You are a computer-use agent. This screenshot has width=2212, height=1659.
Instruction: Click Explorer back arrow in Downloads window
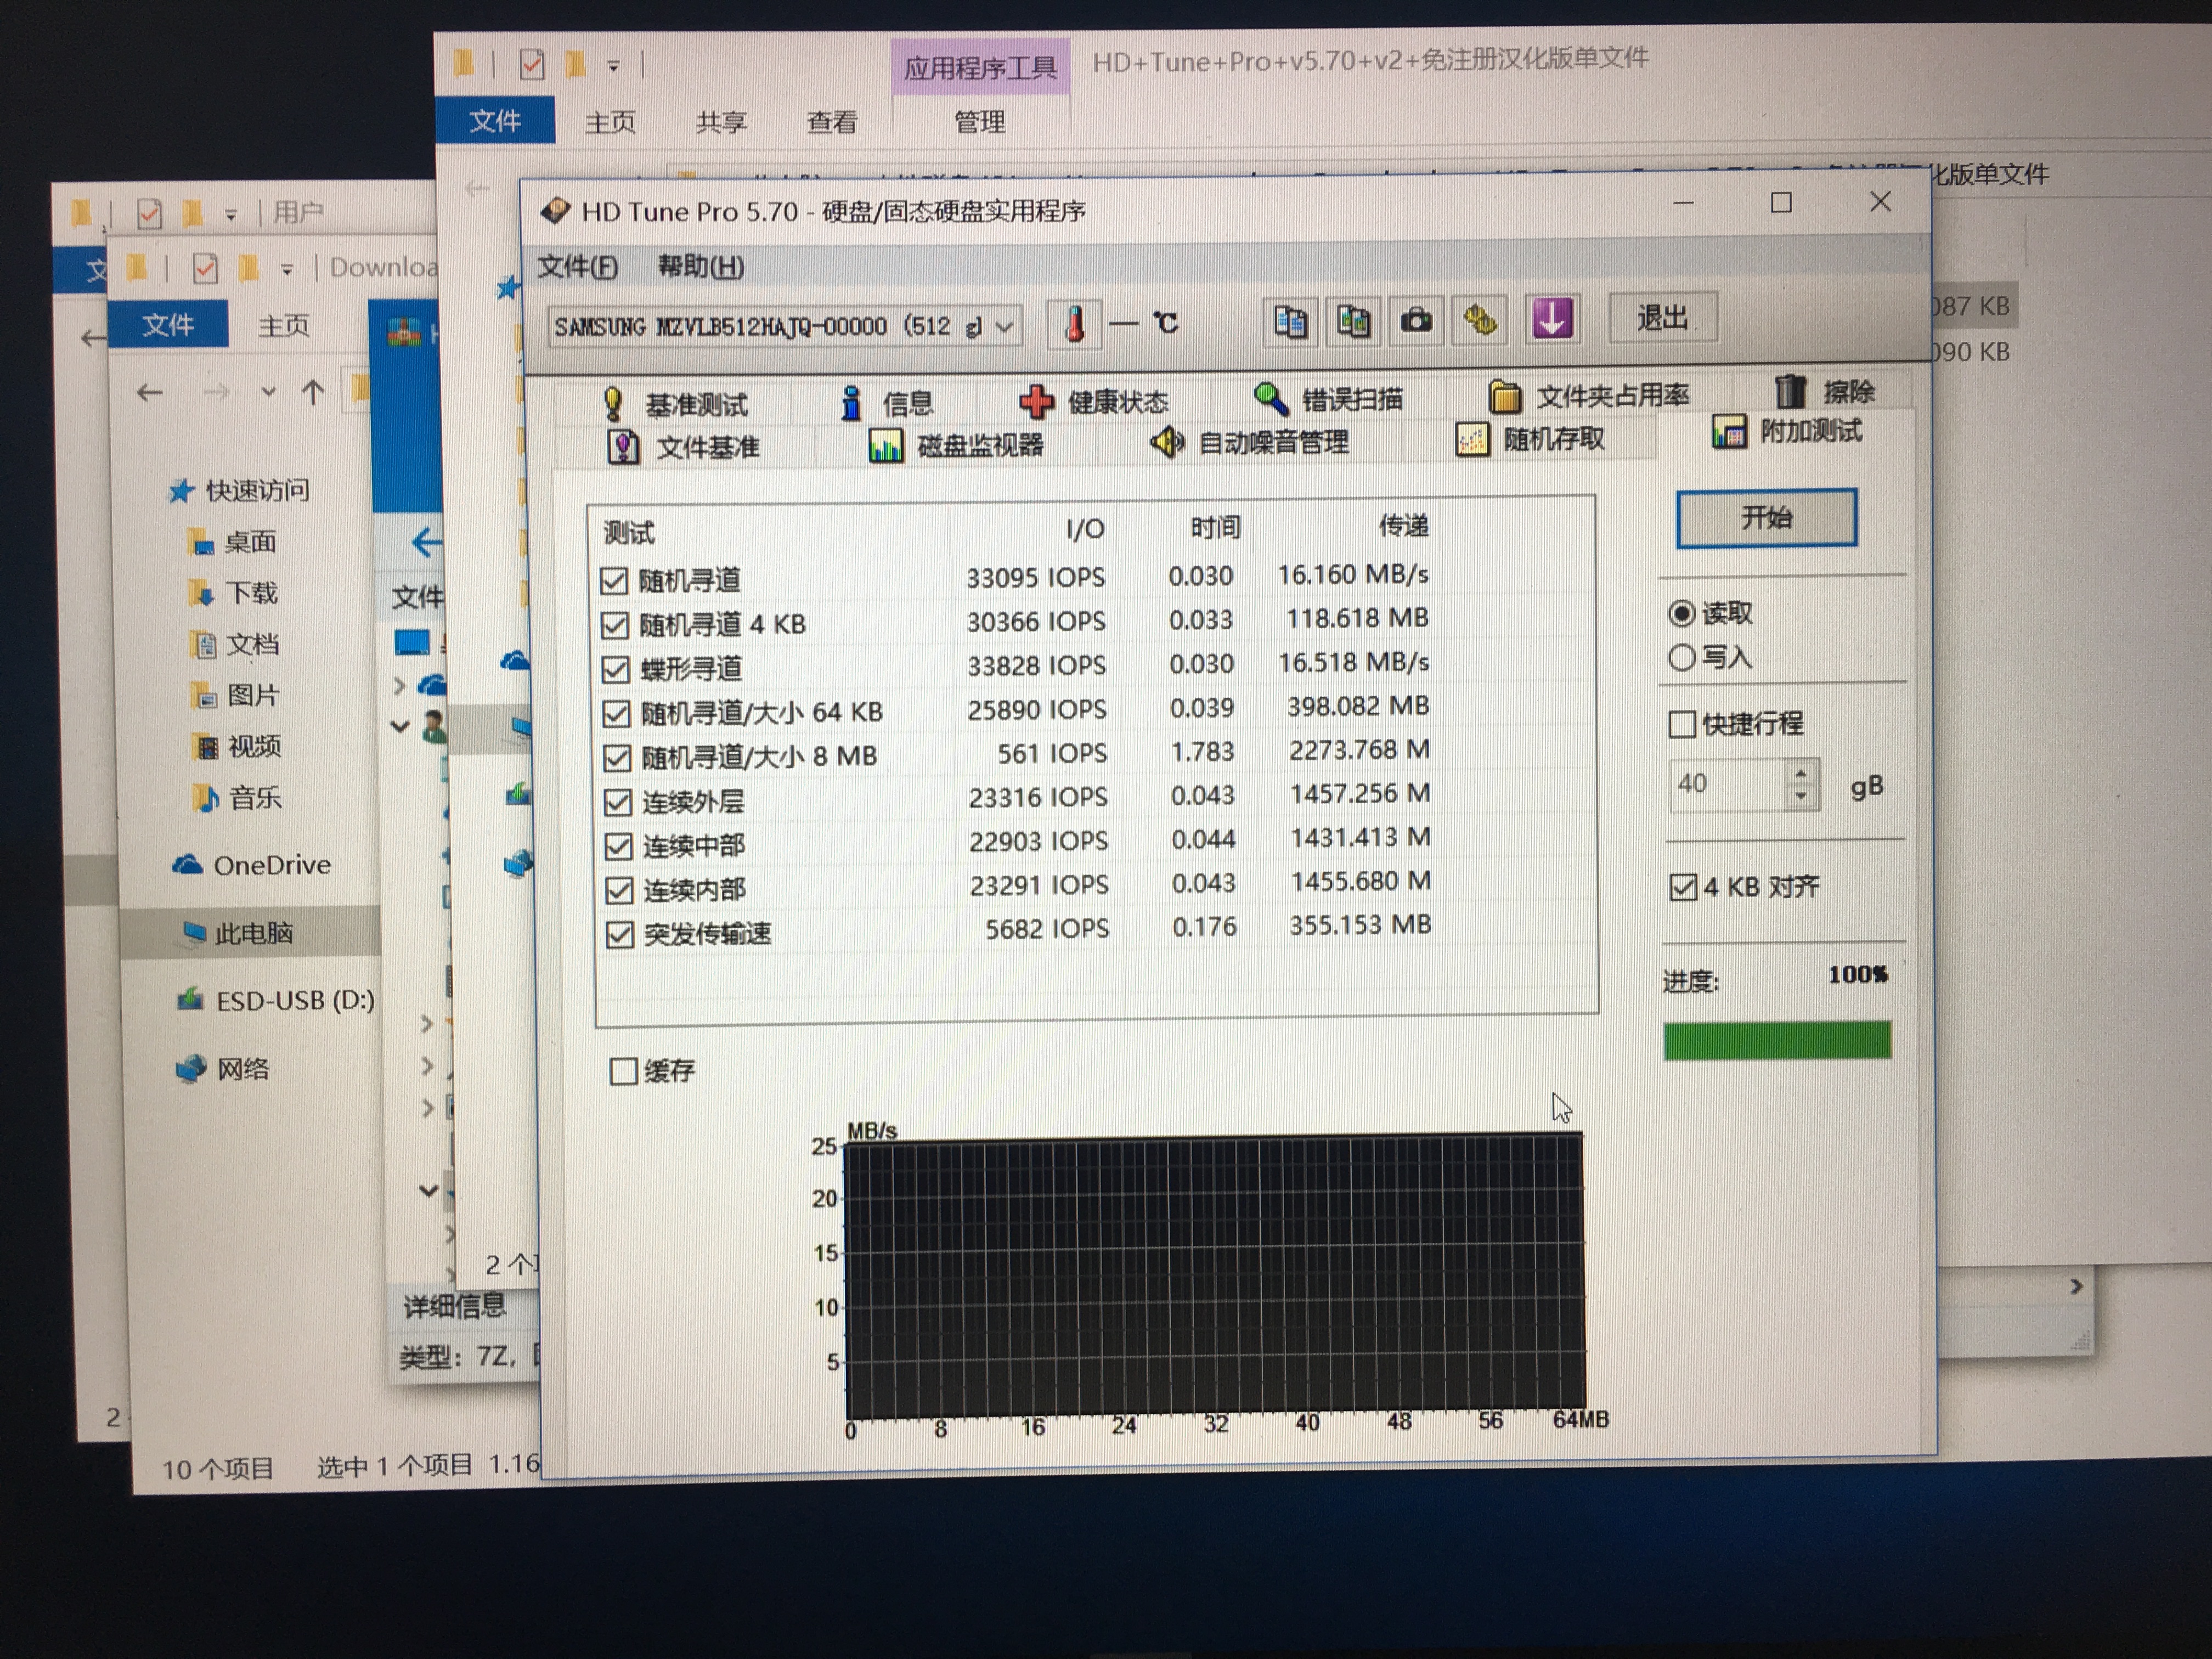tap(150, 393)
